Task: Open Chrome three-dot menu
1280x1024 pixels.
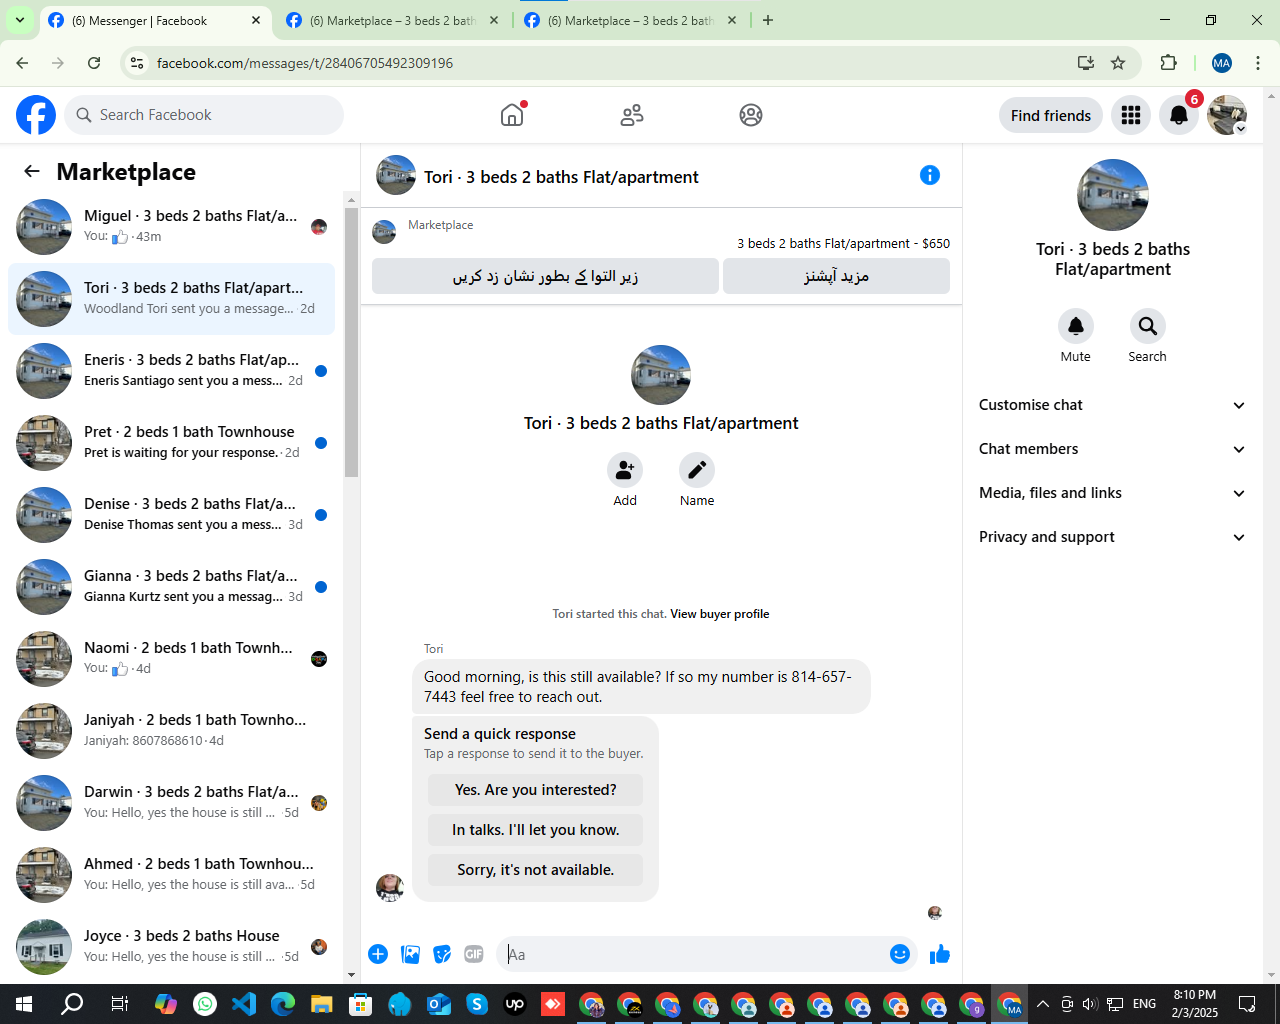Action: point(1258,63)
